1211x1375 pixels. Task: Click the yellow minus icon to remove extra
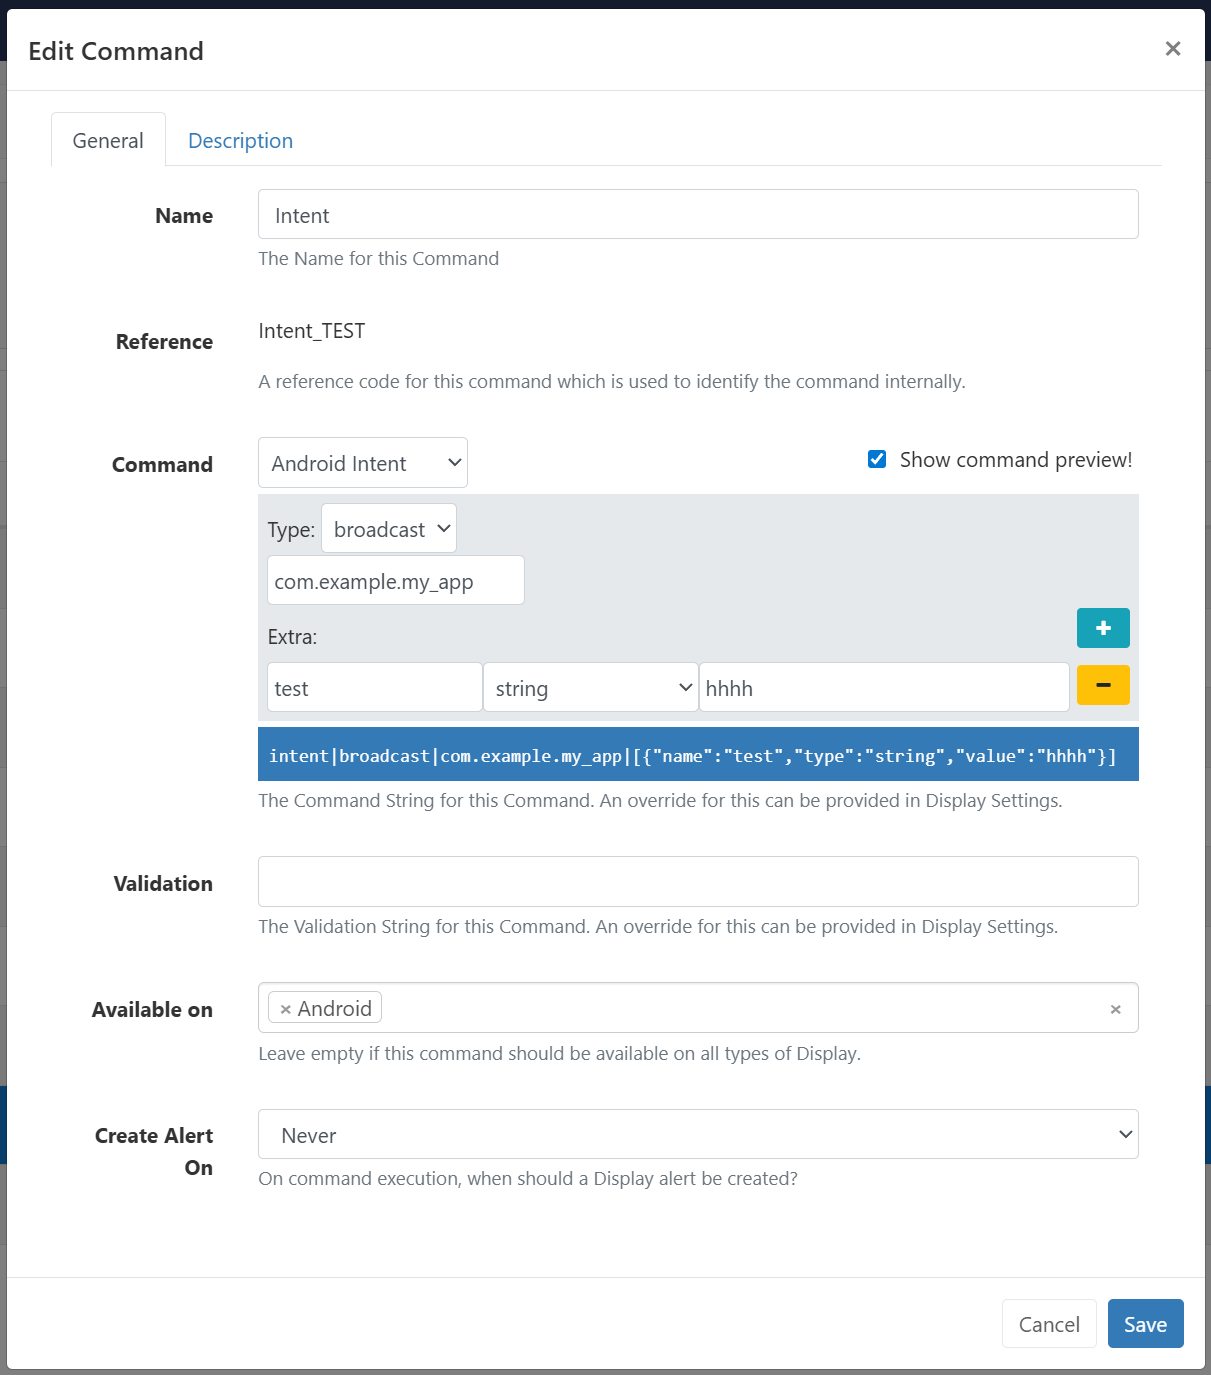[1103, 686]
